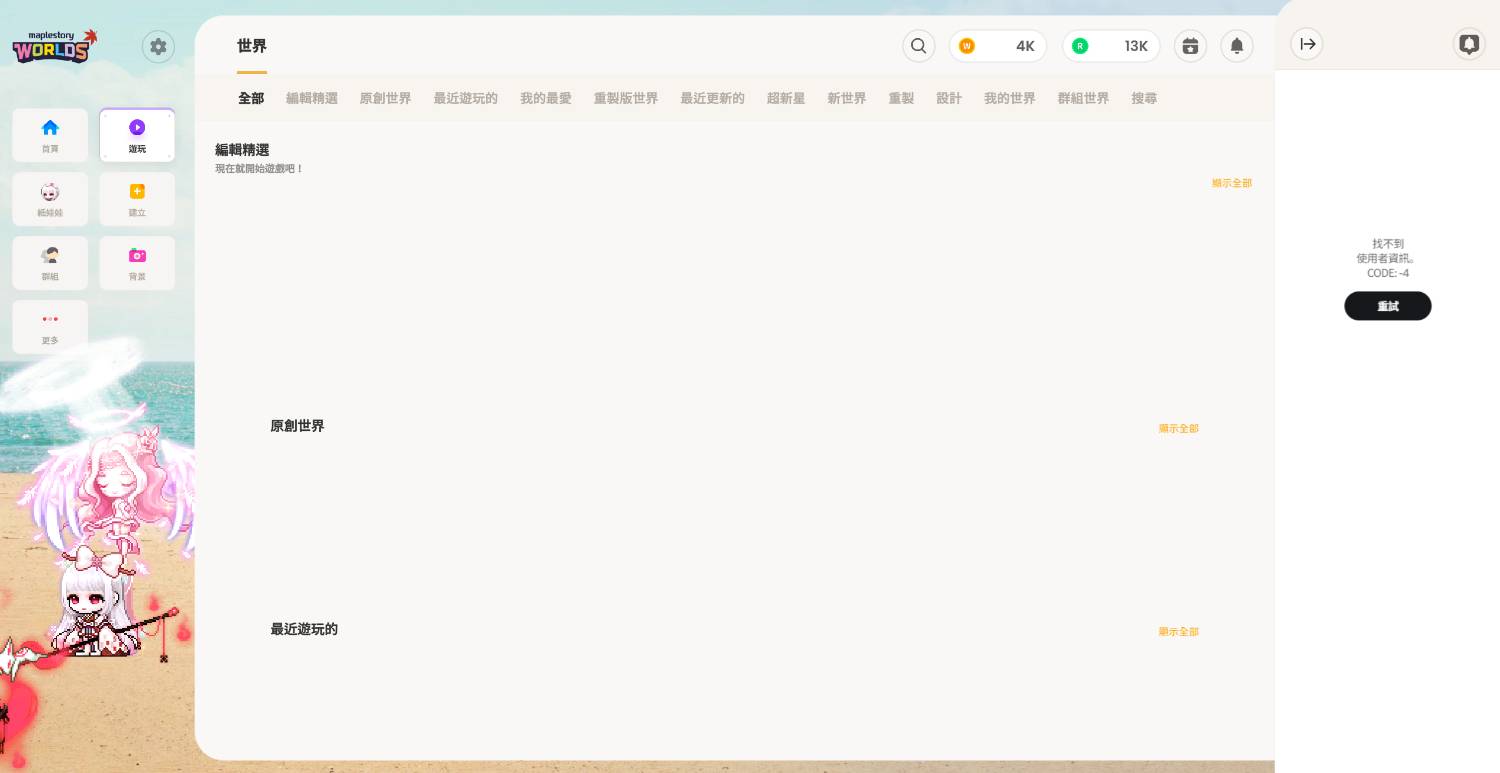Select the 全部 tab
The height and width of the screenshot is (773, 1500).
coord(251,98)
